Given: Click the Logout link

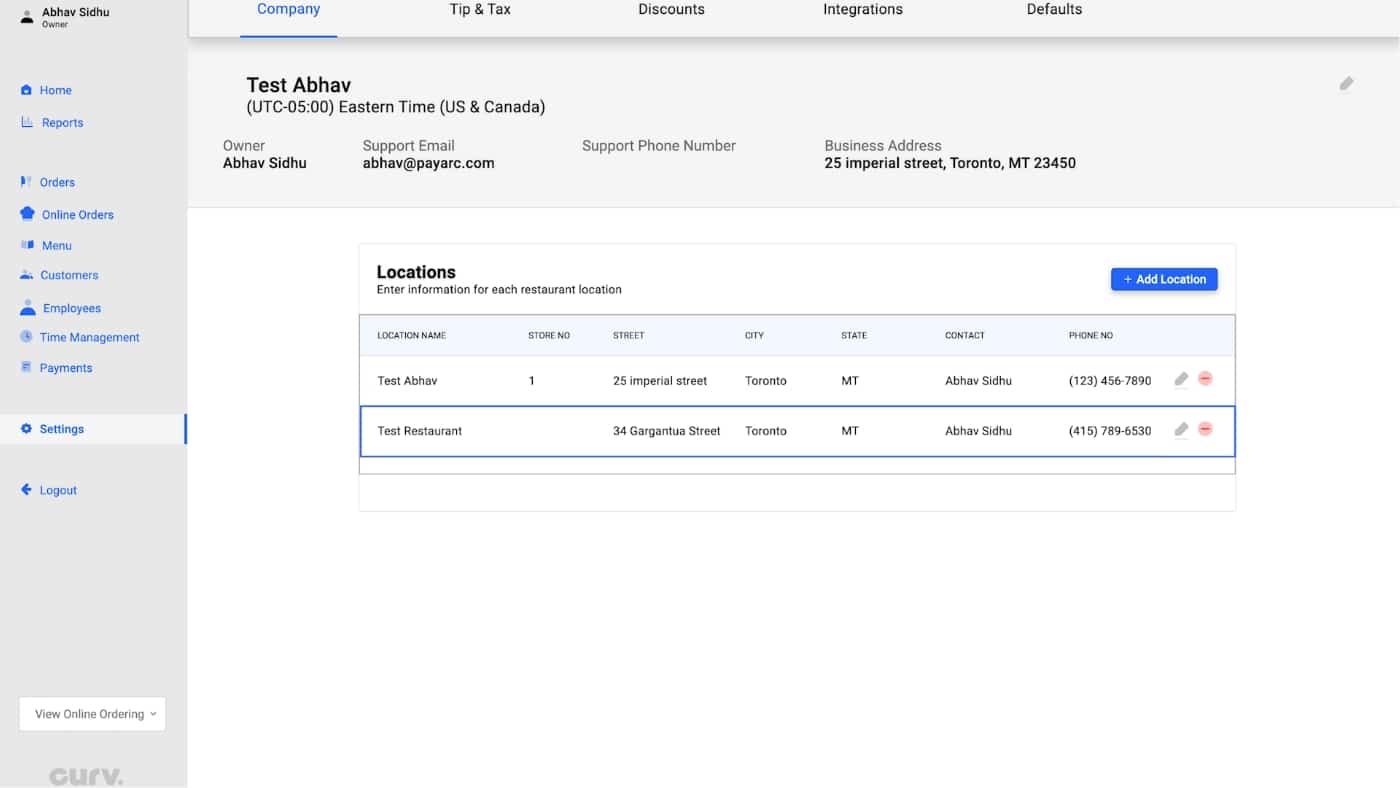Looking at the screenshot, I should [58, 490].
